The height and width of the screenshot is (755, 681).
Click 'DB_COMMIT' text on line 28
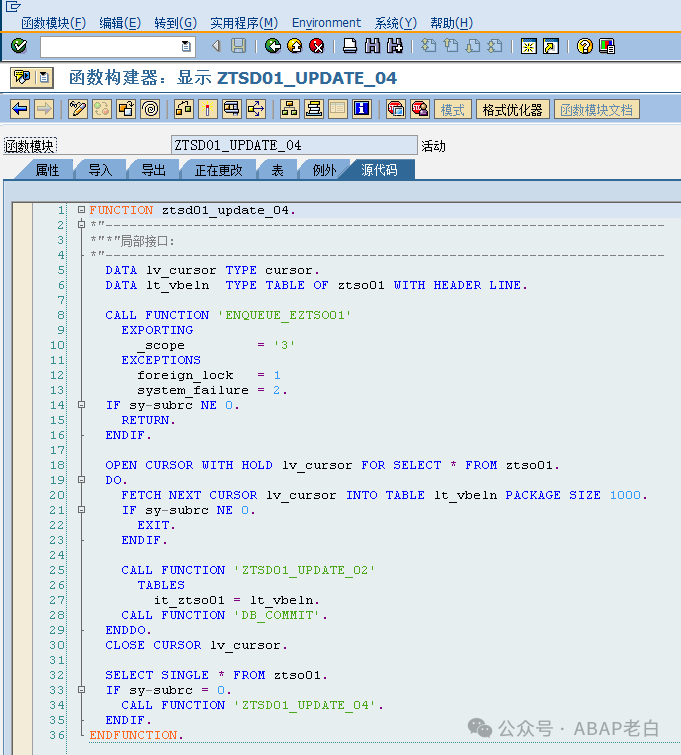tap(277, 615)
